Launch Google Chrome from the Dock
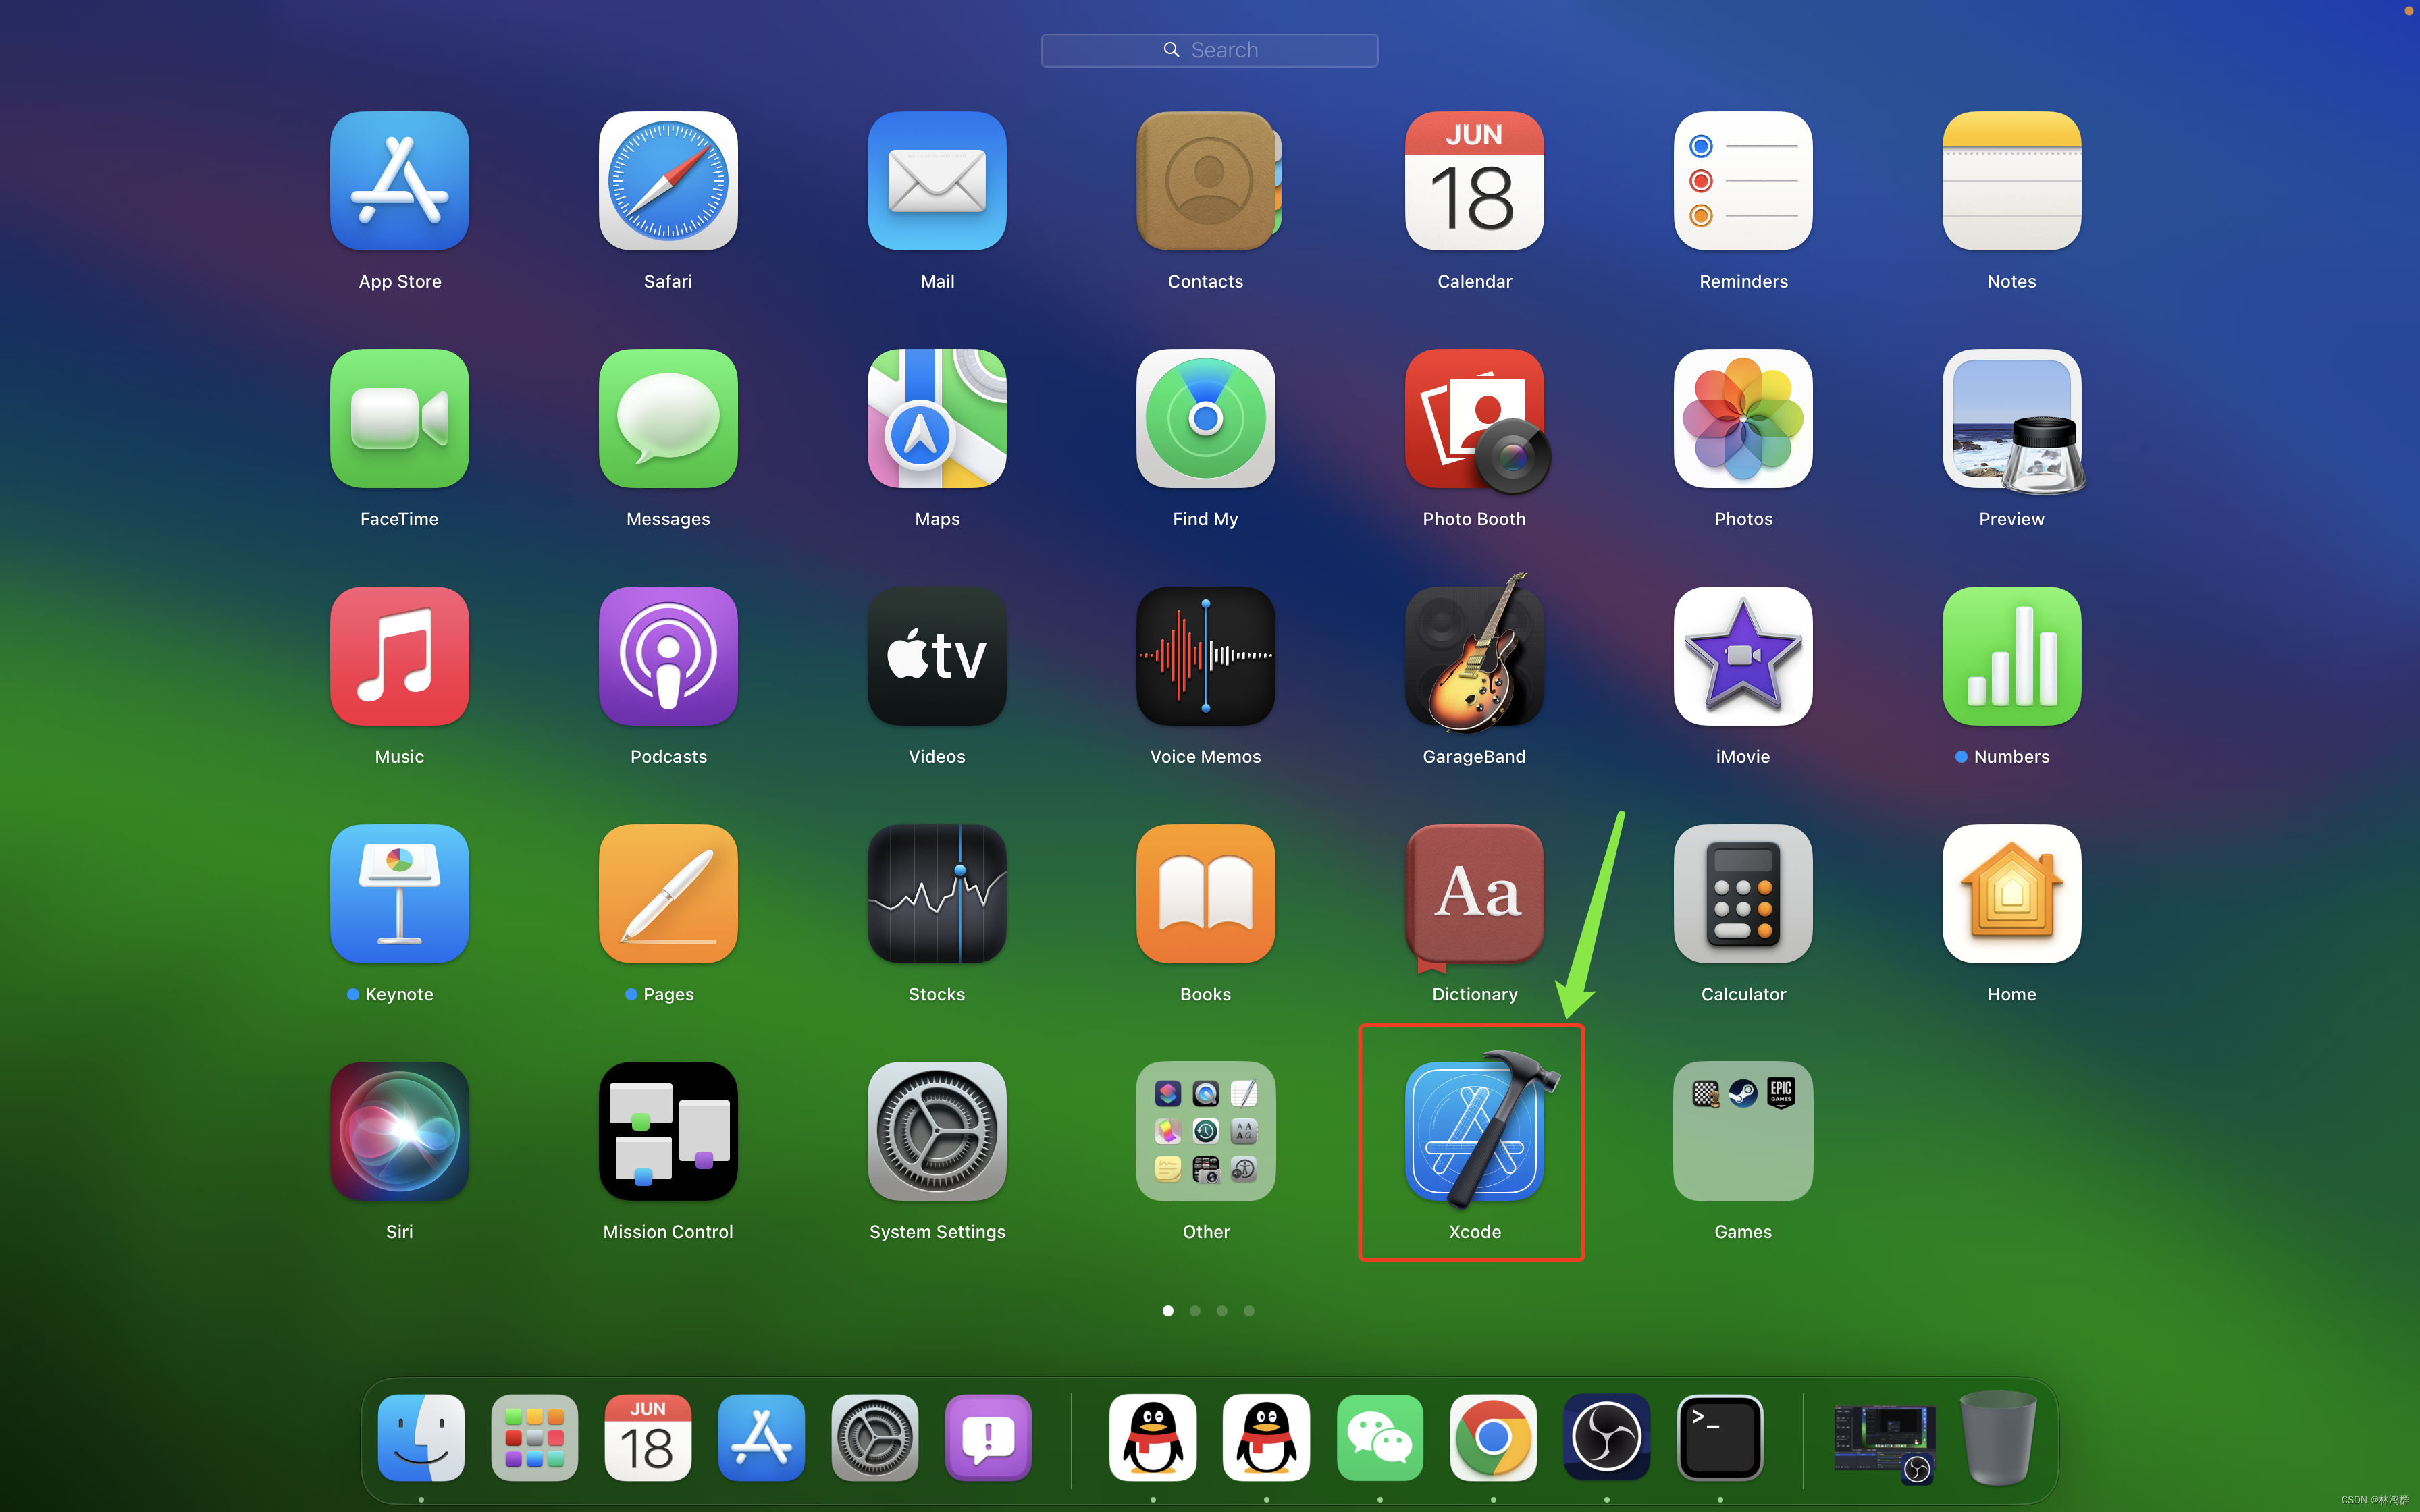Image resolution: width=2420 pixels, height=1512 pixels. point(1493,1437)
